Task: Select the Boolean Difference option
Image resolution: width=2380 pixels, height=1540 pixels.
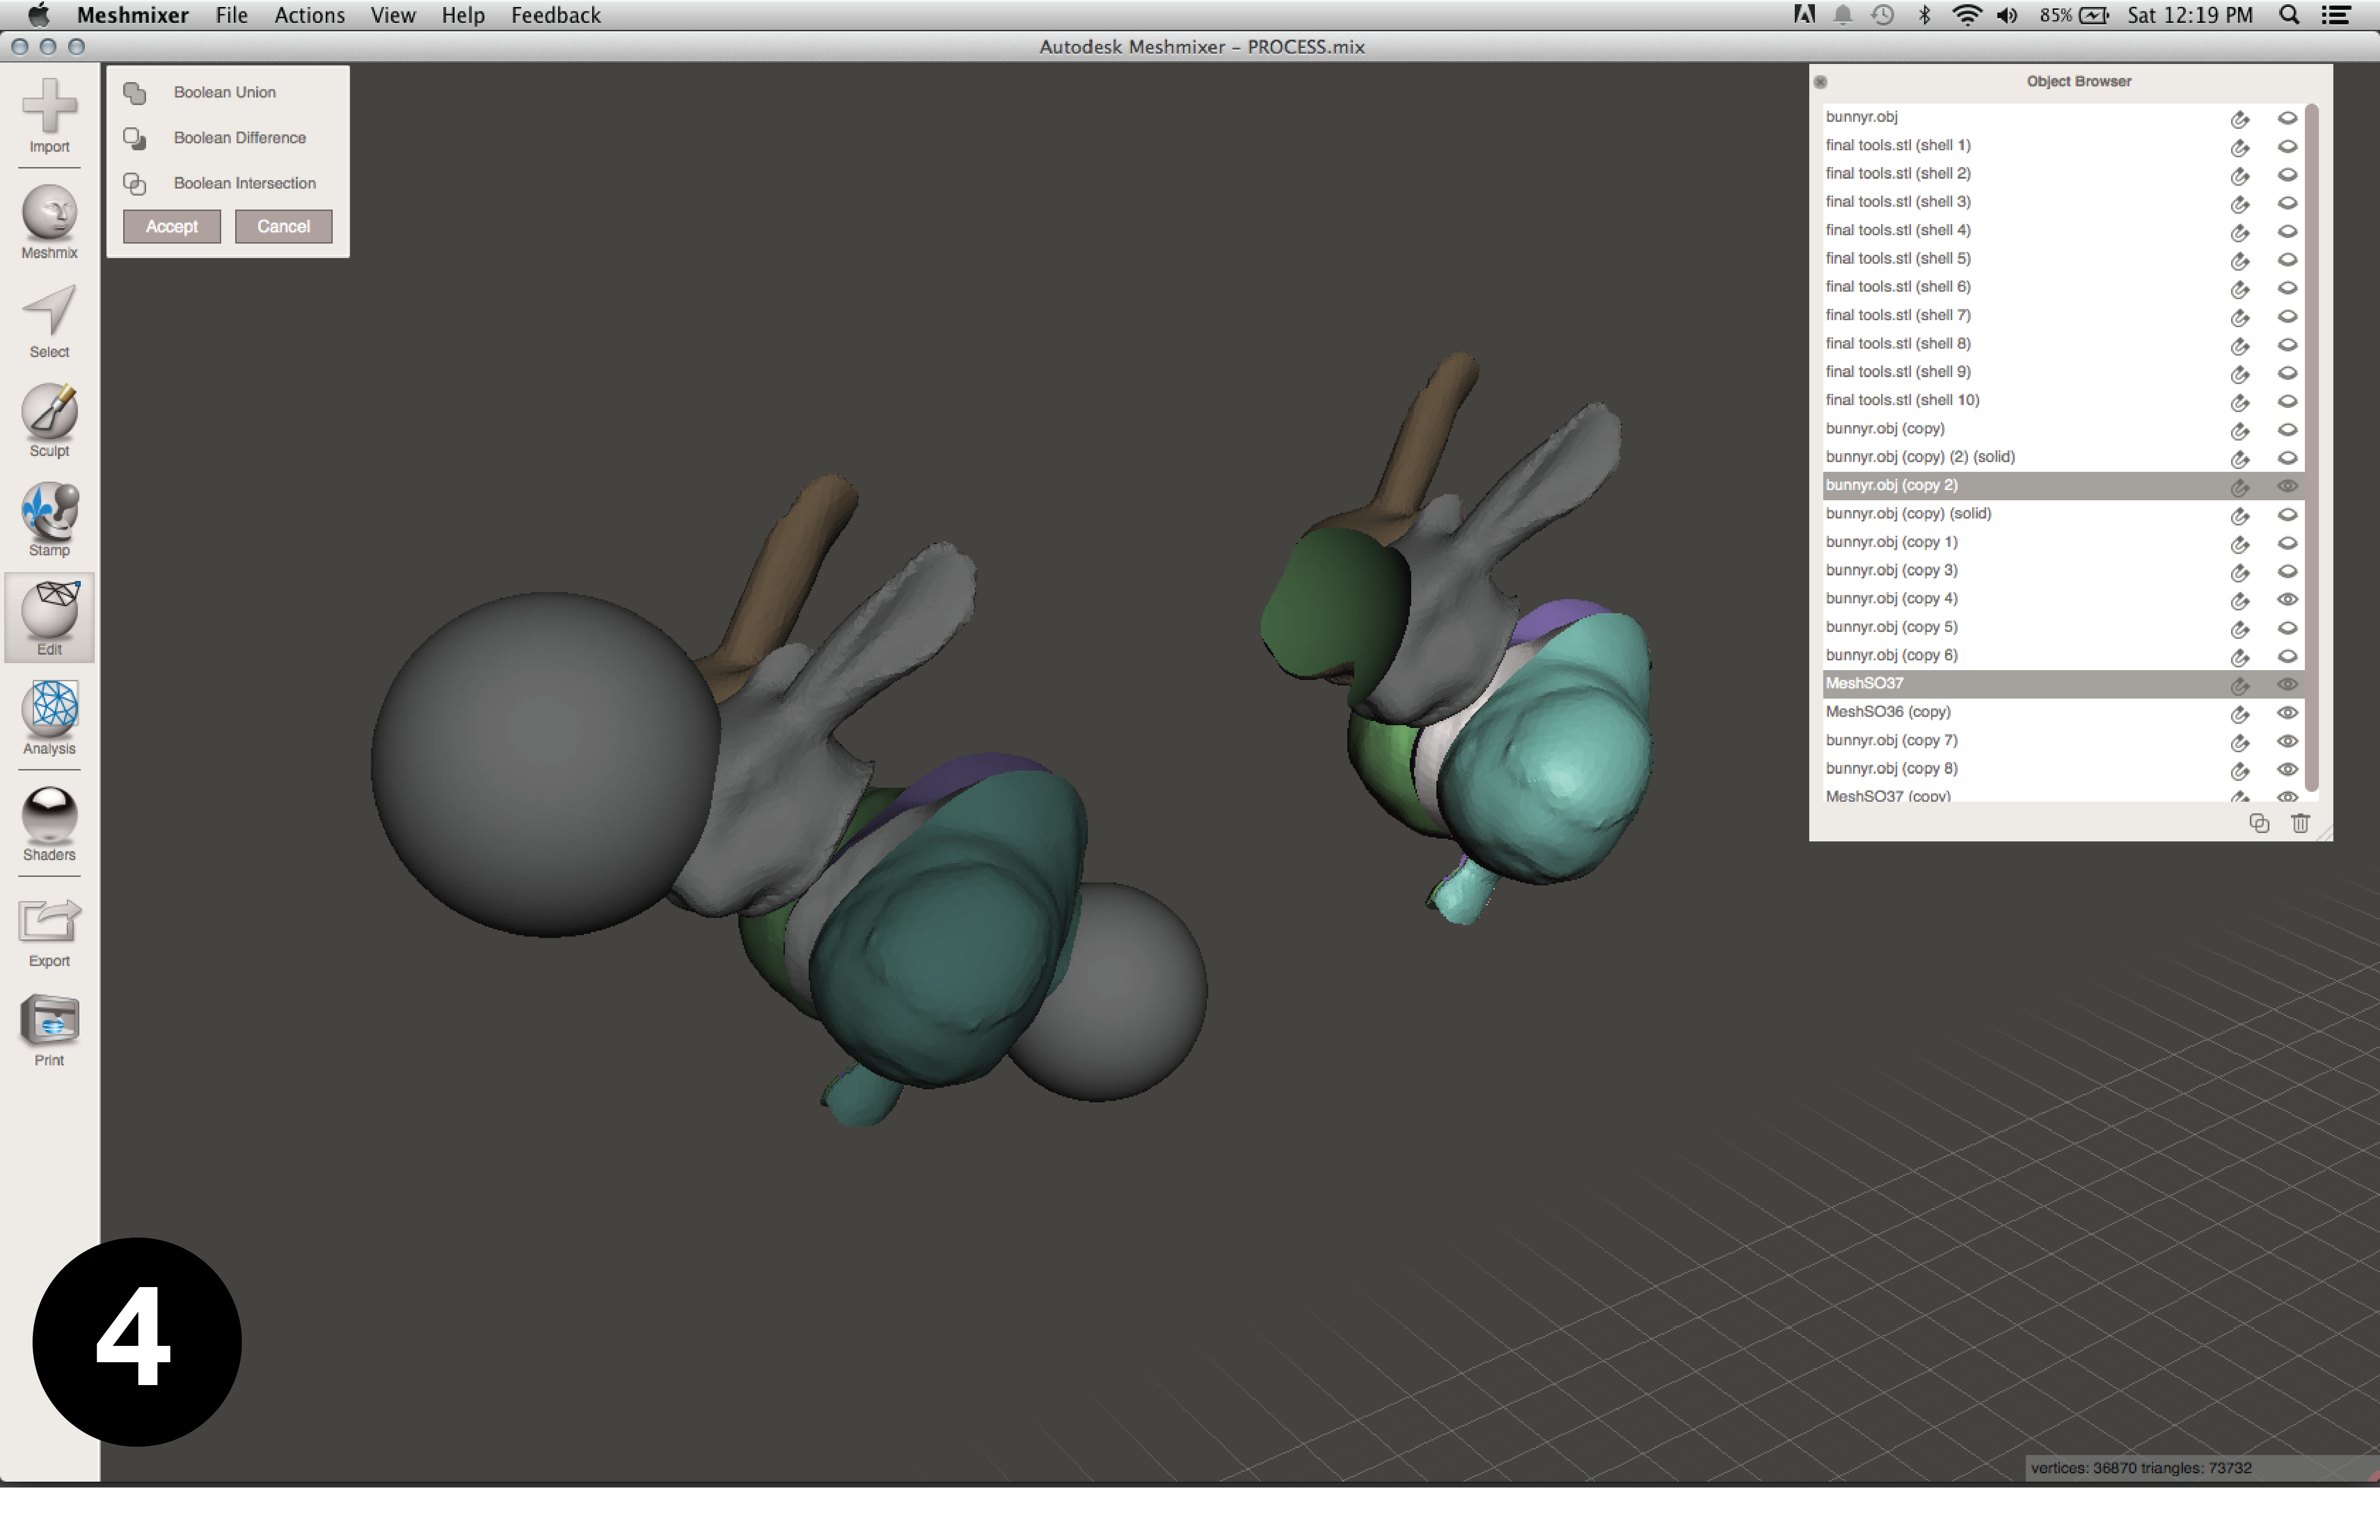Action: tap(239, 138)
